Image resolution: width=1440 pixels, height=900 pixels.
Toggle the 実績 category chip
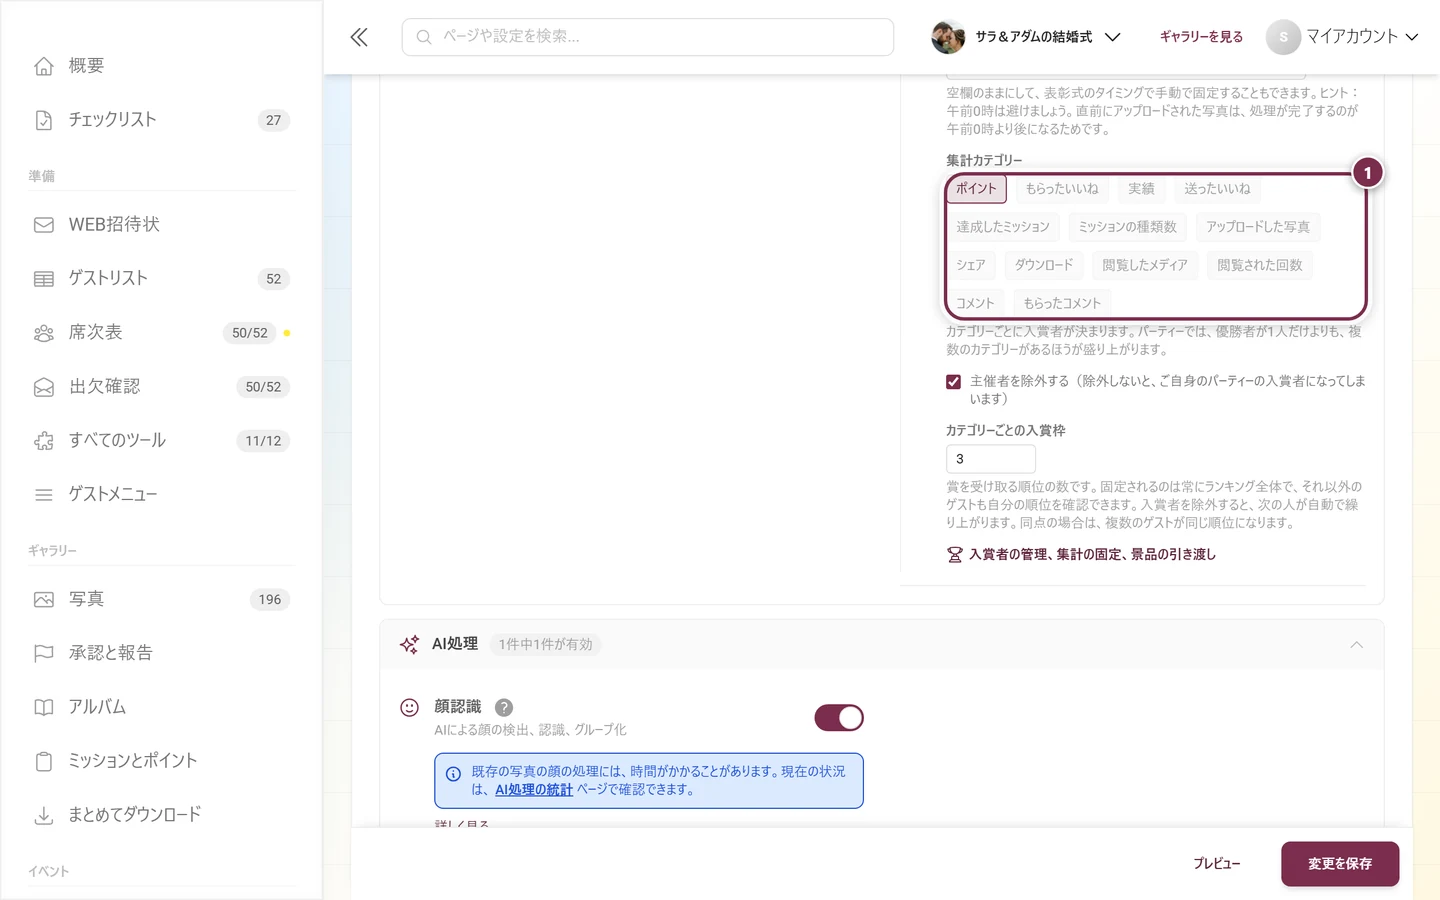click(1142, 189)
